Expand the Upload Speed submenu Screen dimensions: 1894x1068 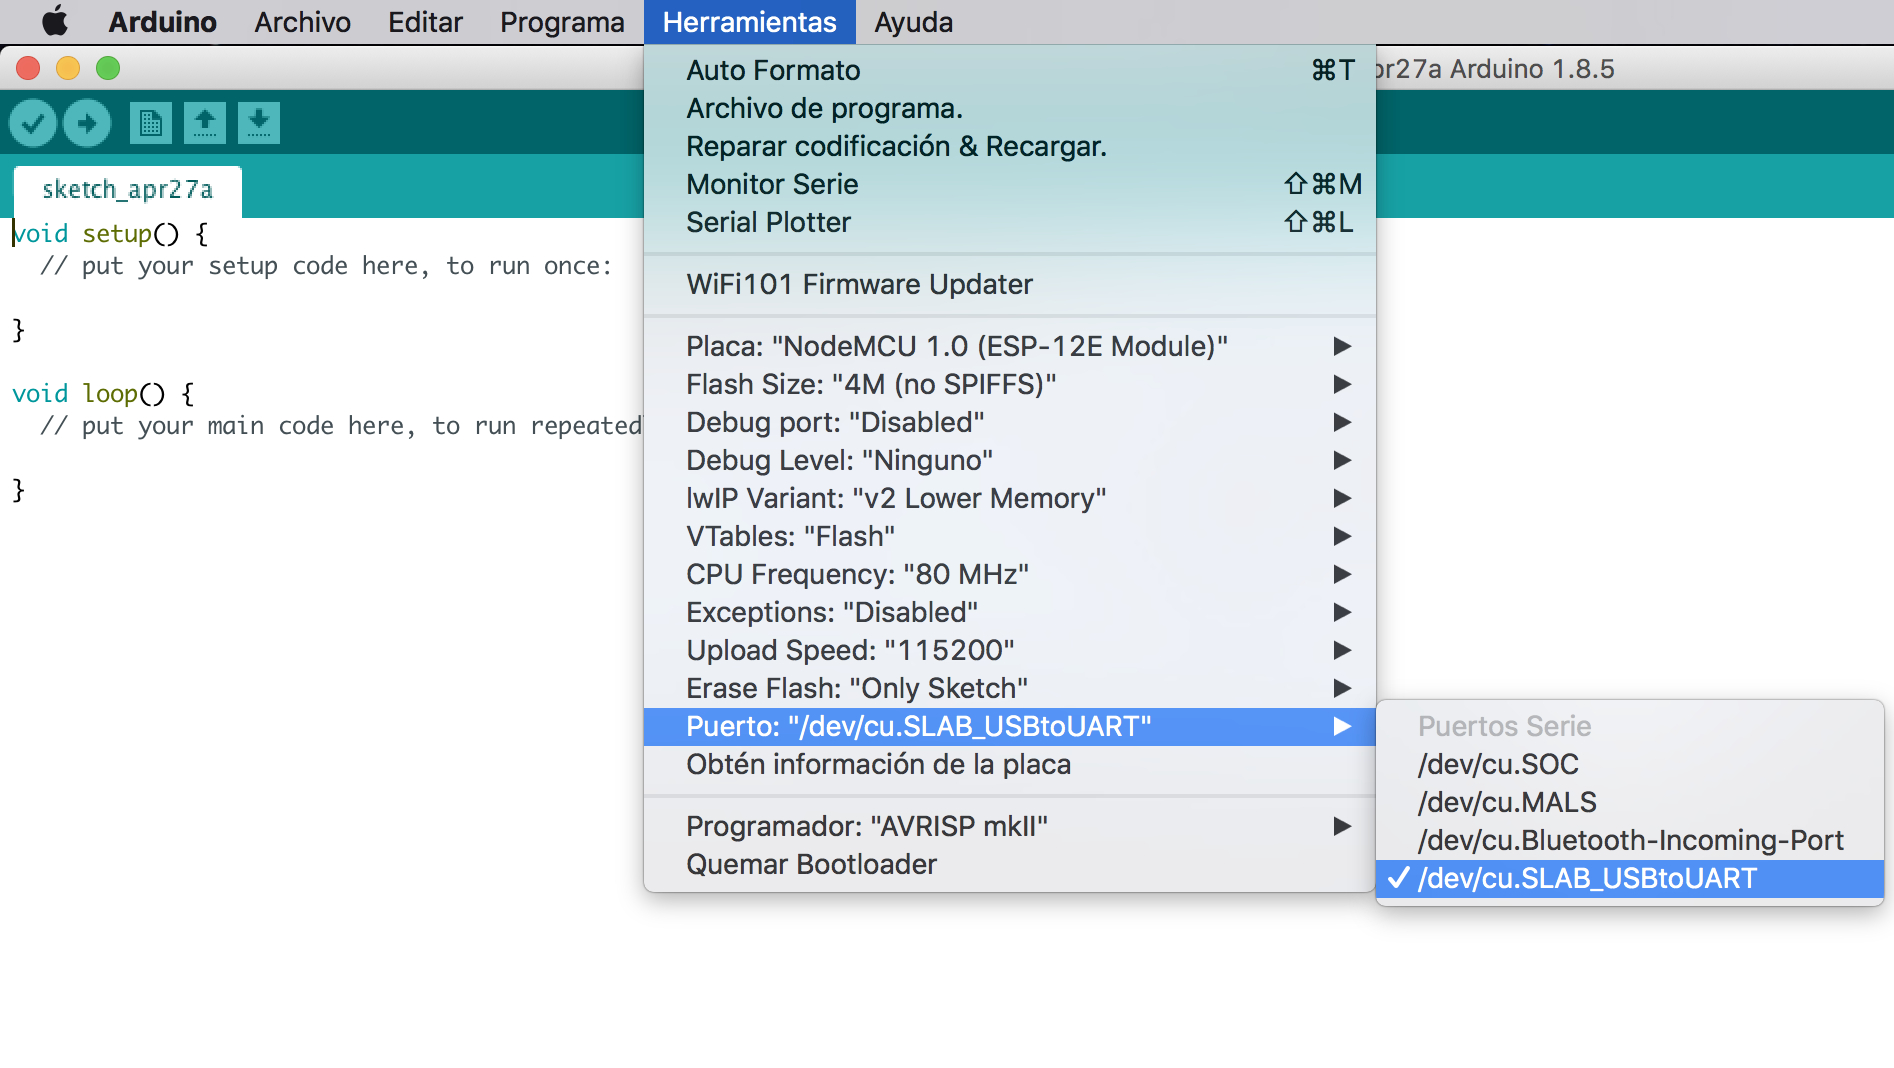tap(1010, 650)
